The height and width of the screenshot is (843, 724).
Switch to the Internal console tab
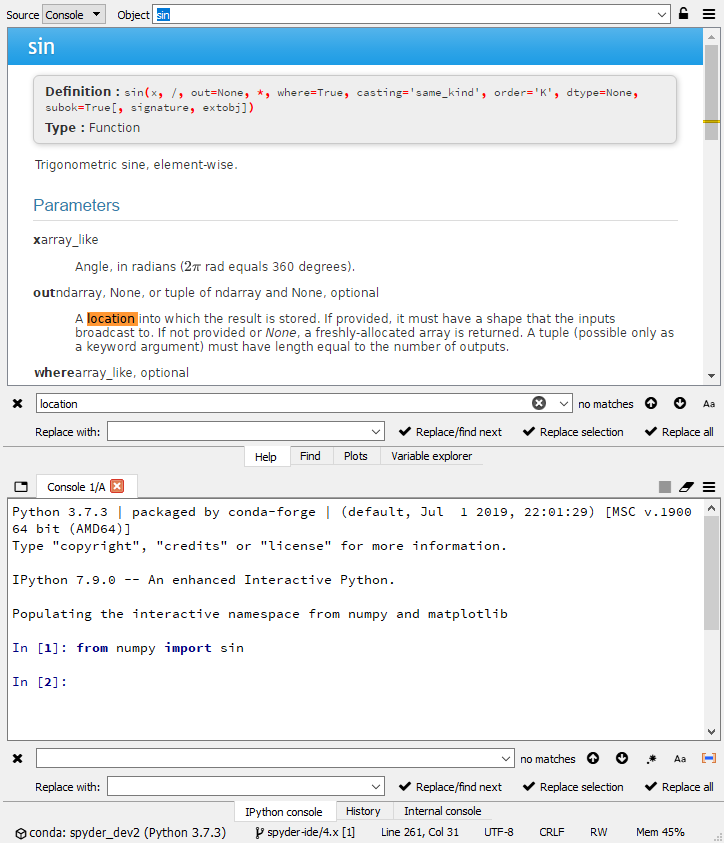coord(442,811)
